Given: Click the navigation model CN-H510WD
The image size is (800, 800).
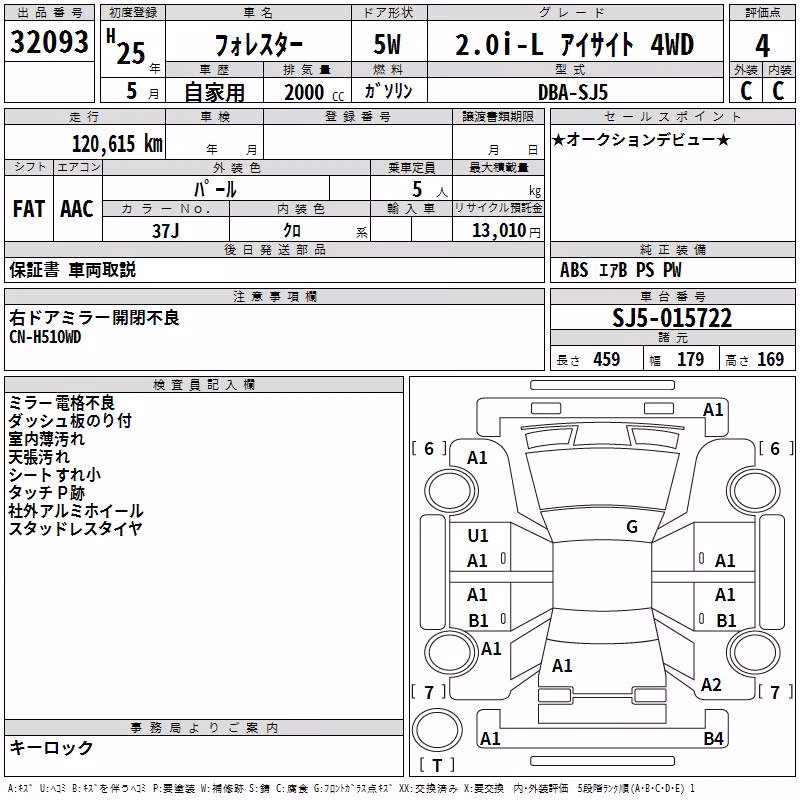Looking at the screenshot, I should coord(45,337).
